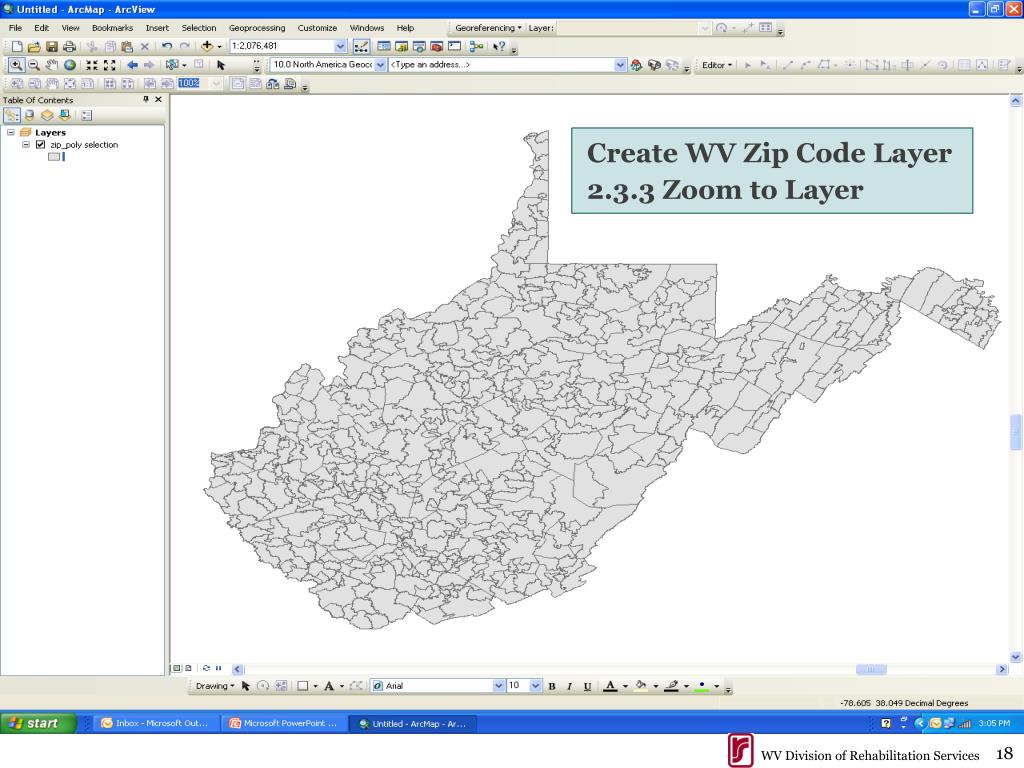1024x768 pixels.
Task: Switch to Data View button at map bottom
Action: click(x=176, y=668)
